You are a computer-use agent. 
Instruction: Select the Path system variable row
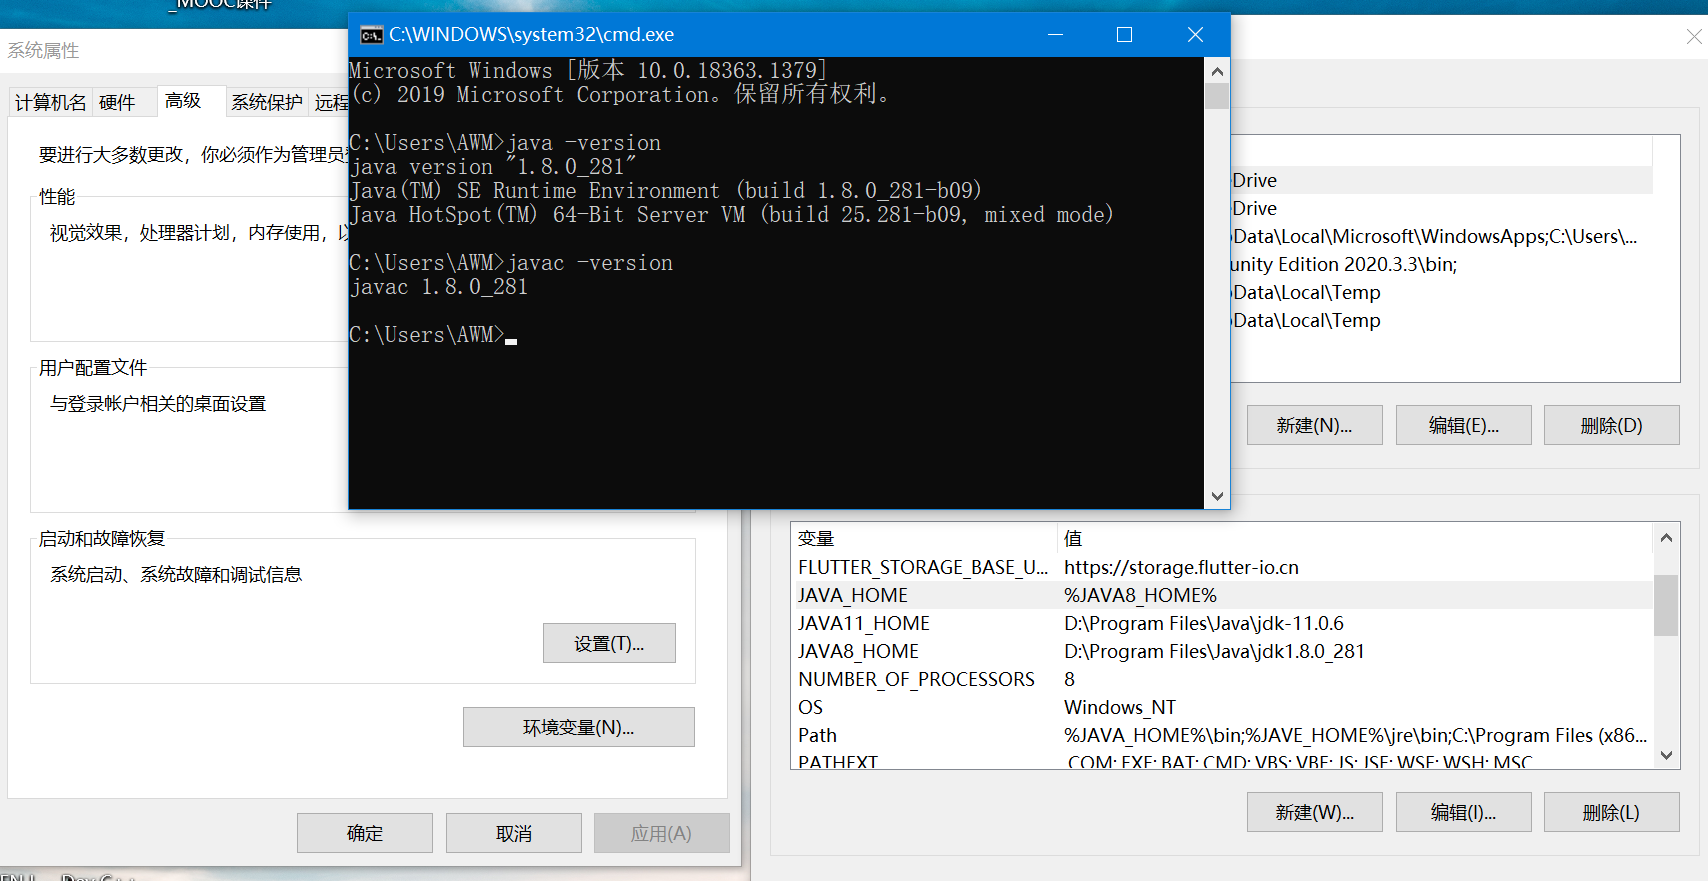click(1222, 735)
